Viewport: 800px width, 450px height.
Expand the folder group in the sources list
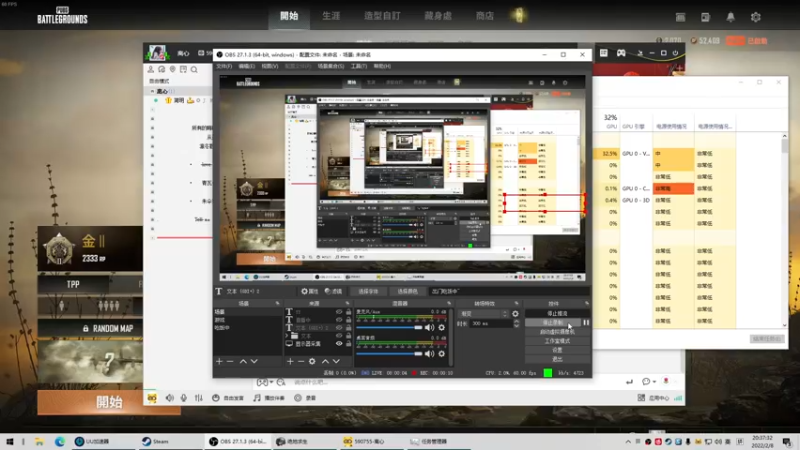click(x=287, y=336)
